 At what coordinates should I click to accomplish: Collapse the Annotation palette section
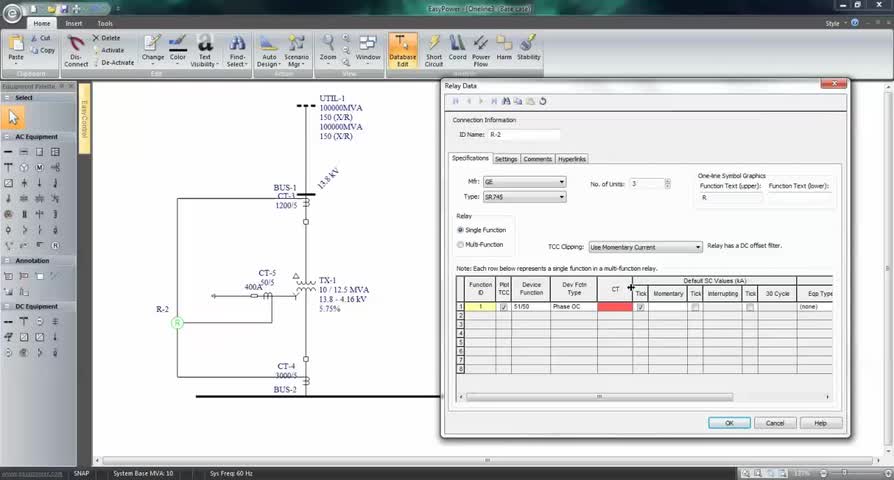coord(7,261)
